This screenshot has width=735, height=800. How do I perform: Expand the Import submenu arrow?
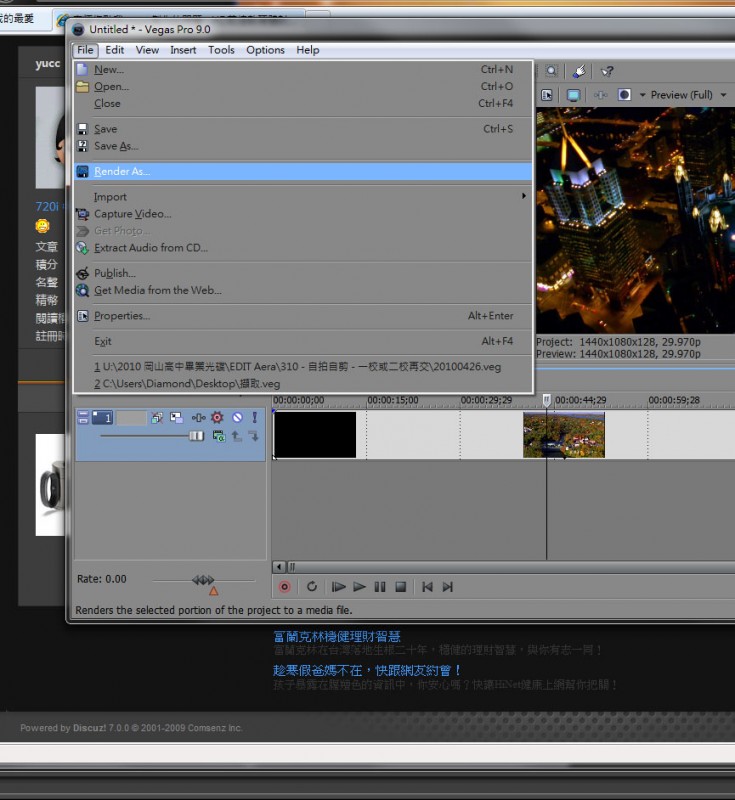(x=523, y=197)
